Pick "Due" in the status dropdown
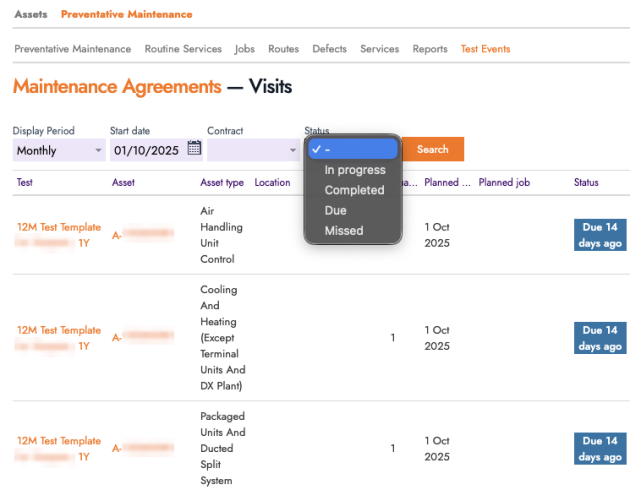The height and width of the screenshot is (490, 630). [336, 211]
